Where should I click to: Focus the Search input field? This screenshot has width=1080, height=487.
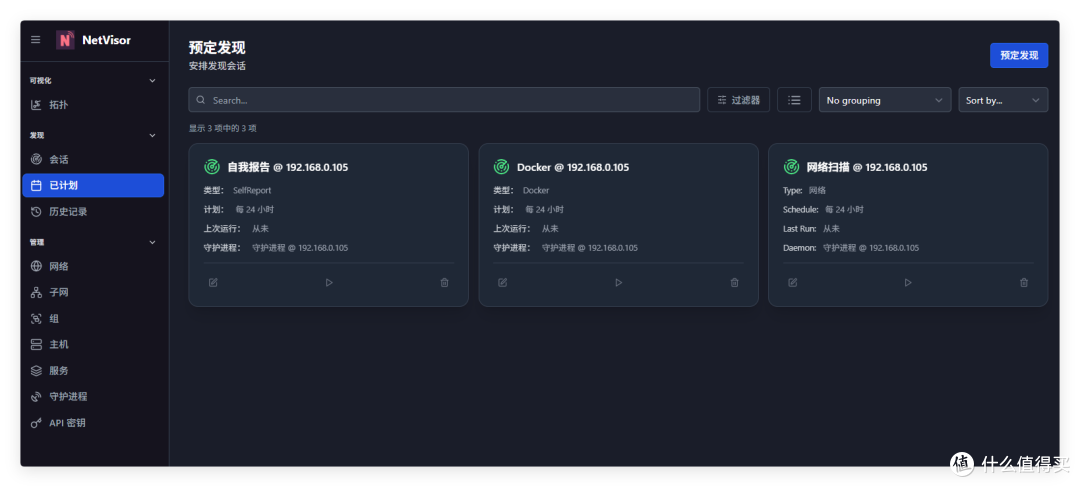tap(444, 100)
